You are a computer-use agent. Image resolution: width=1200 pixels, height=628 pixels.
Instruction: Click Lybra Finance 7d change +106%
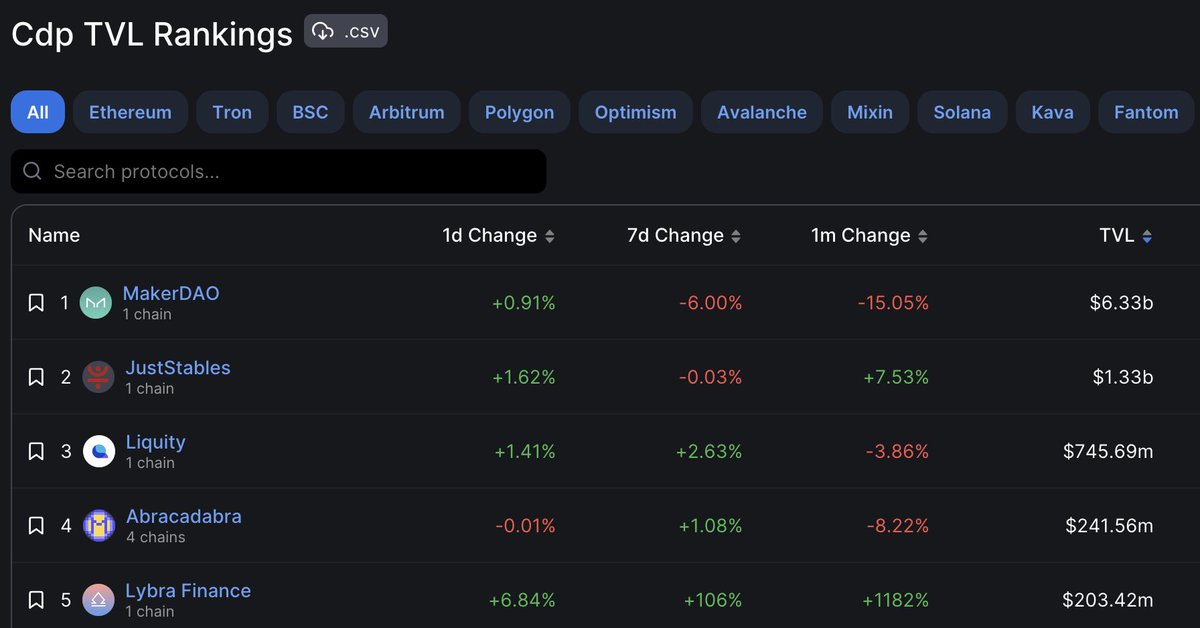point(713,600)
